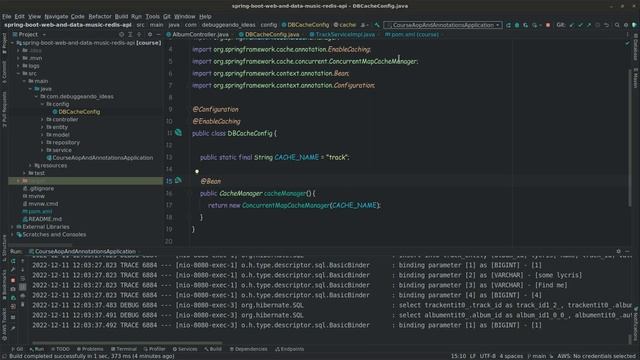Open the Problems tool window
Image resolution: width=640 pixels, height=360 pixels.
90,349
